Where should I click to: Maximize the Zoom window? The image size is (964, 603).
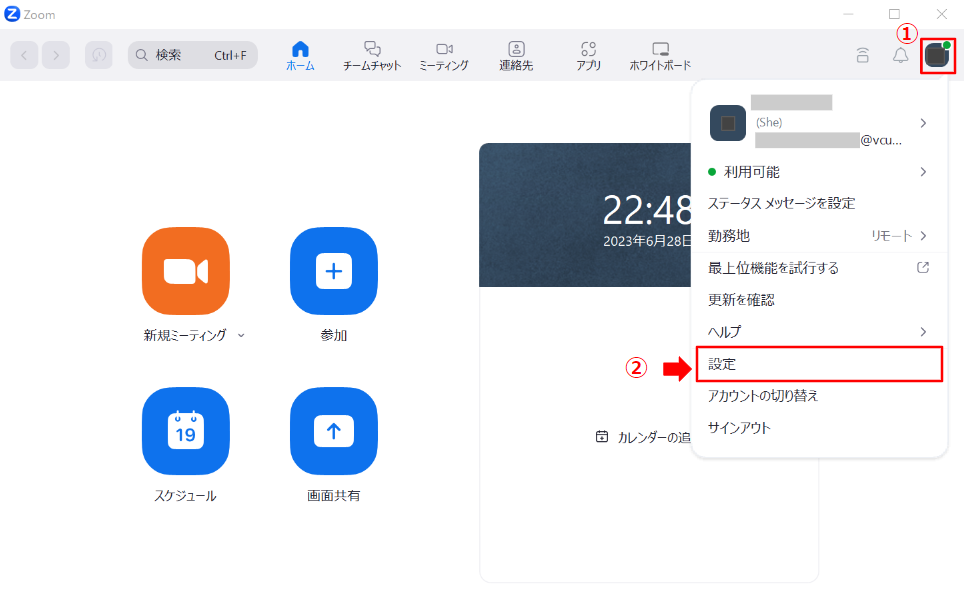tap(895, 14)
